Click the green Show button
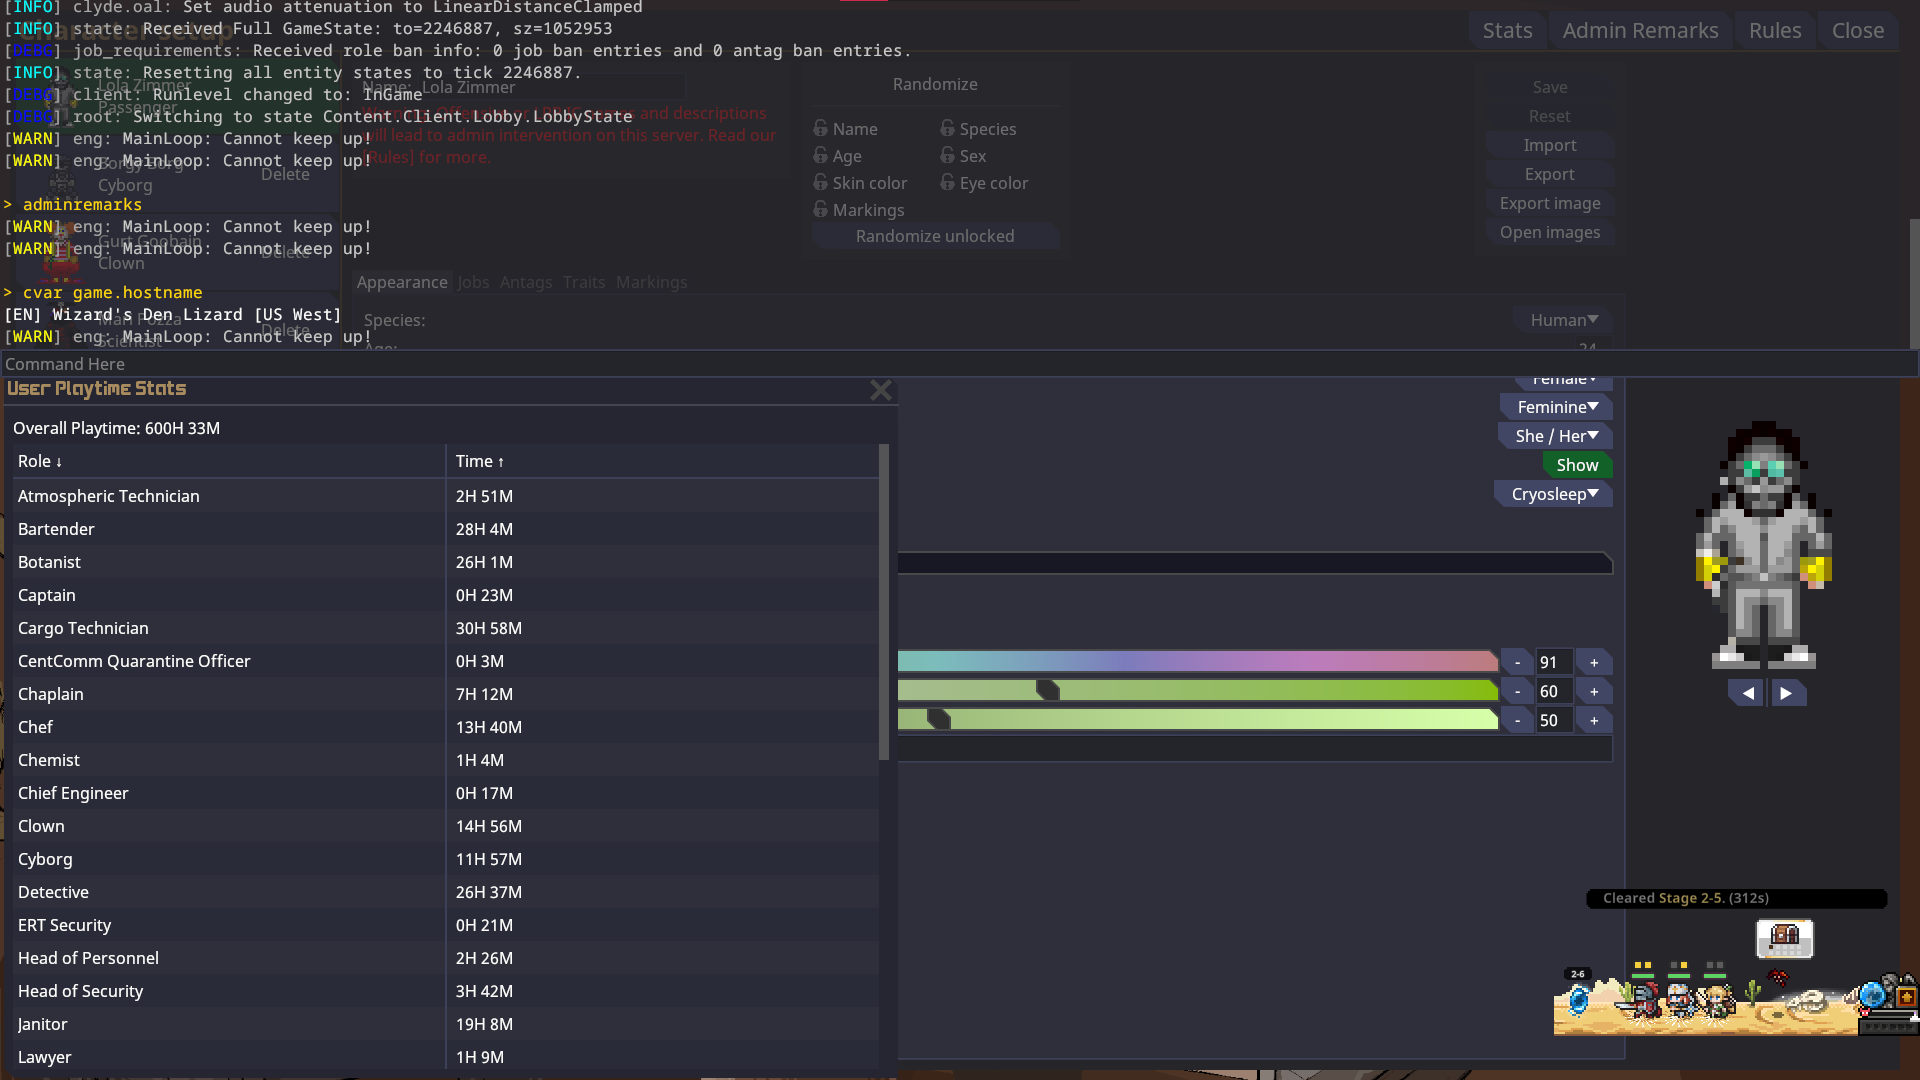 click(1577, 465)
